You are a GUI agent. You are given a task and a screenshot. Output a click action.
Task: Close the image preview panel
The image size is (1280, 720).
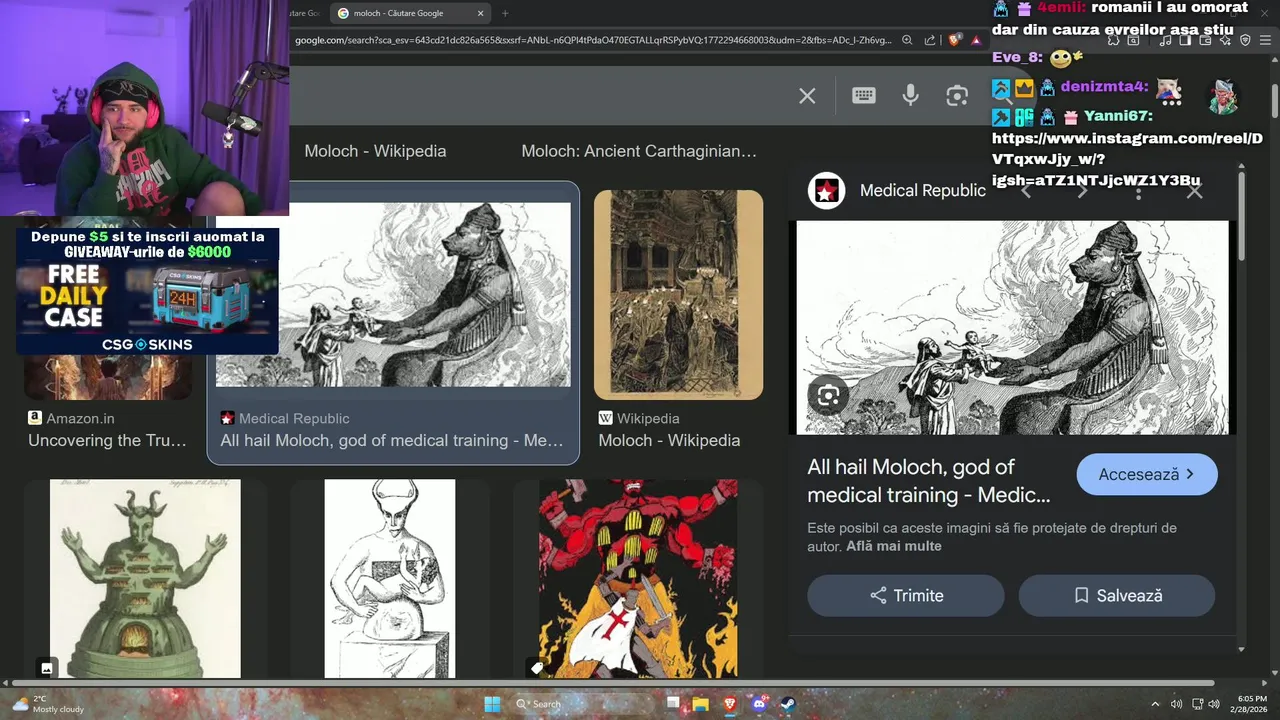click(1194, 190)
